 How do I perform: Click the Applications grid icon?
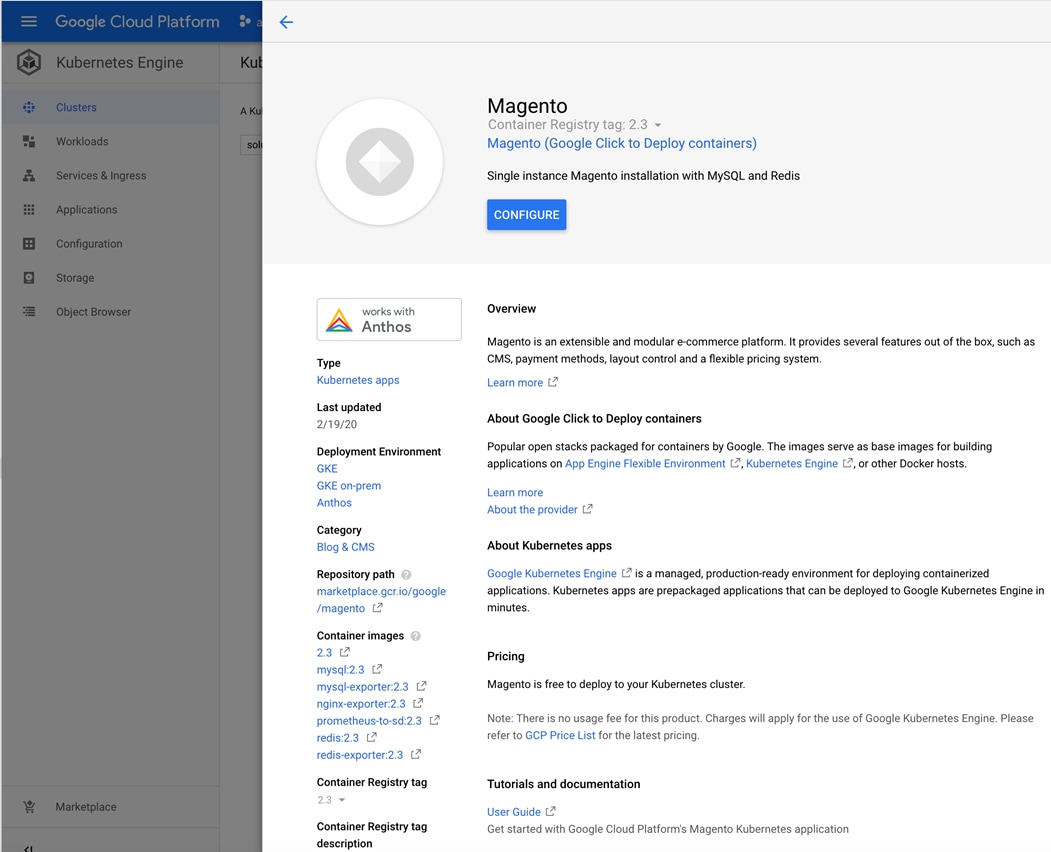29,210
